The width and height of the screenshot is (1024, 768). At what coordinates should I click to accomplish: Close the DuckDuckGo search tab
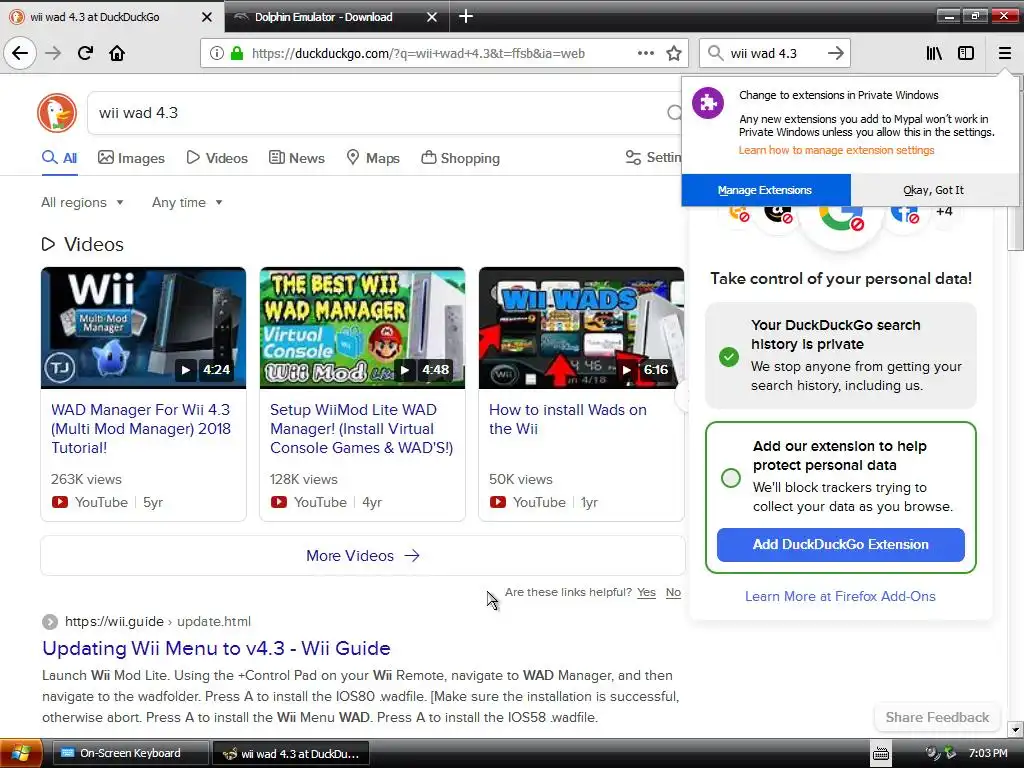[x=206, y=17]
